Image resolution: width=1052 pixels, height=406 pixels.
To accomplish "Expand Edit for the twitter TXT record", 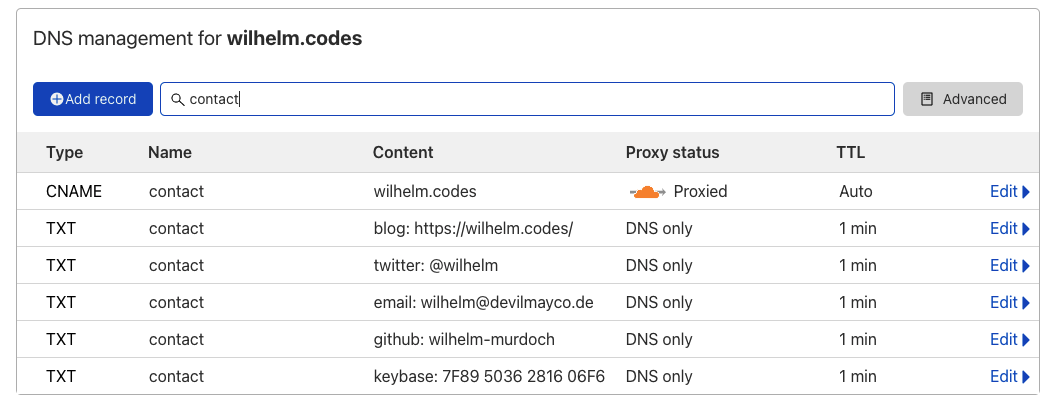I will click(1009, 266).
